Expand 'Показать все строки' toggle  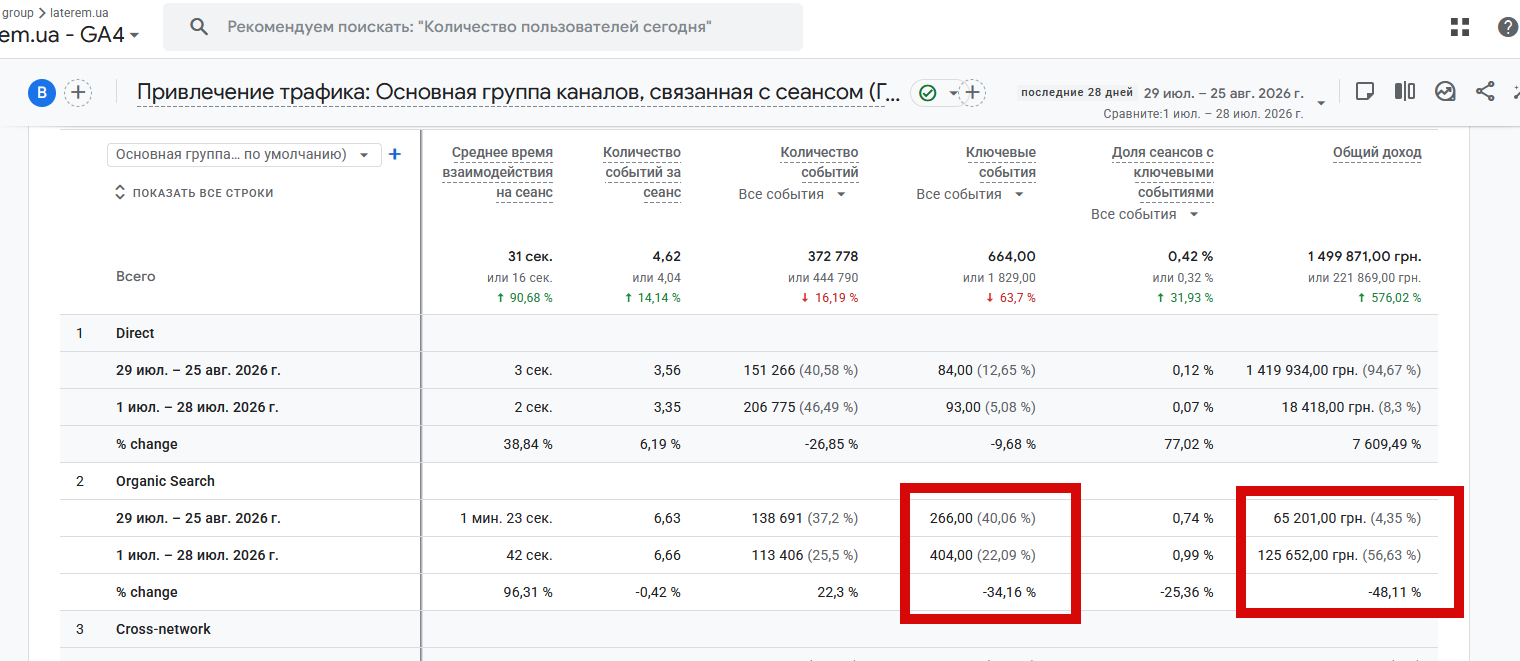tap(194, 192)
